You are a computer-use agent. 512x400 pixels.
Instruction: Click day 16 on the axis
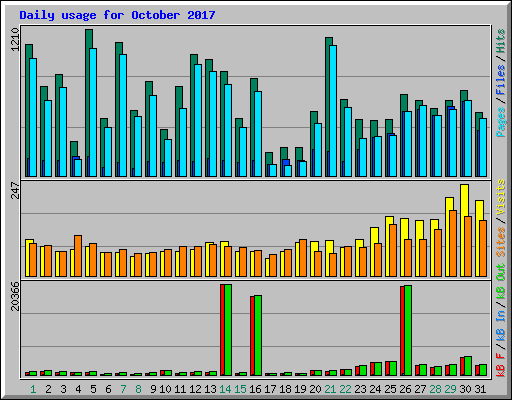coord(255,389)
